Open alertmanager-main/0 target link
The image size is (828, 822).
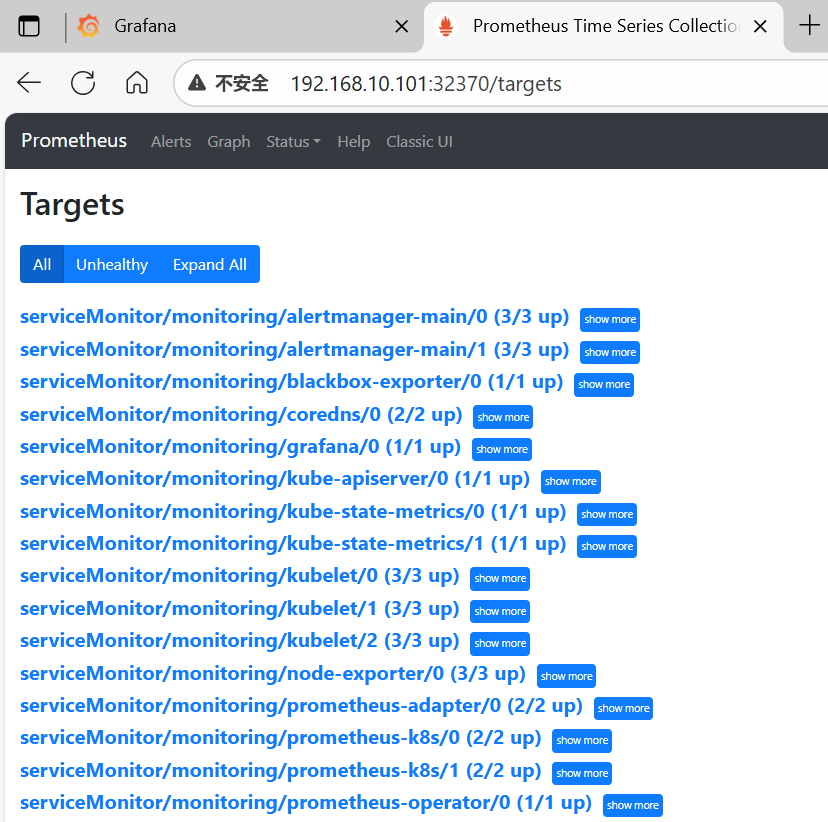(294, 317)
